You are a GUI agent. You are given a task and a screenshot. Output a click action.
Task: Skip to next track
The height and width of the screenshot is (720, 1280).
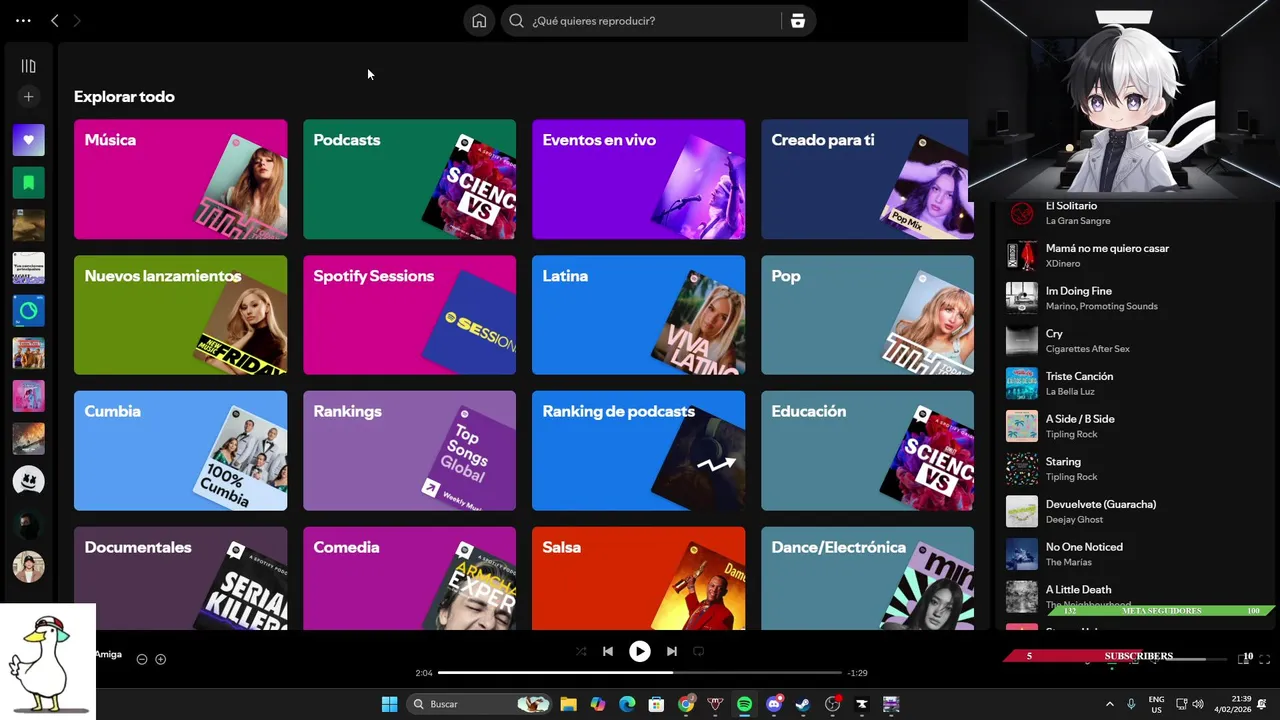672,651
